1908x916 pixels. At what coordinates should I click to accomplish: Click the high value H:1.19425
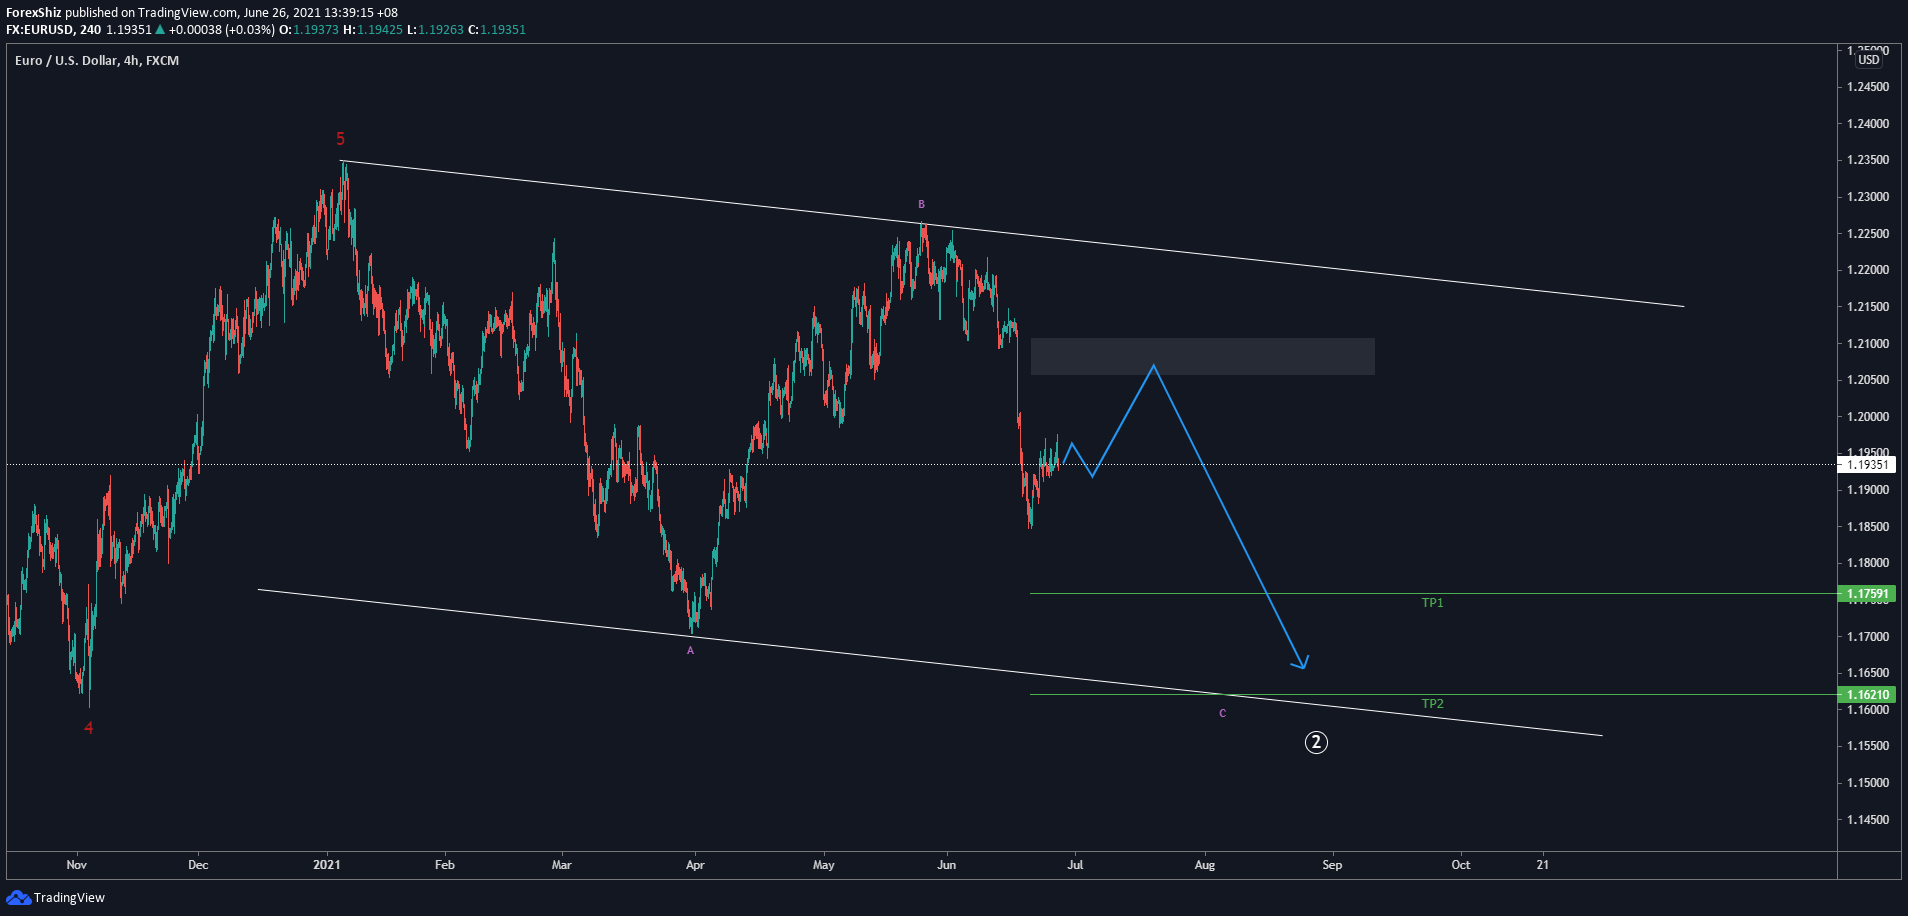(373, 30)
